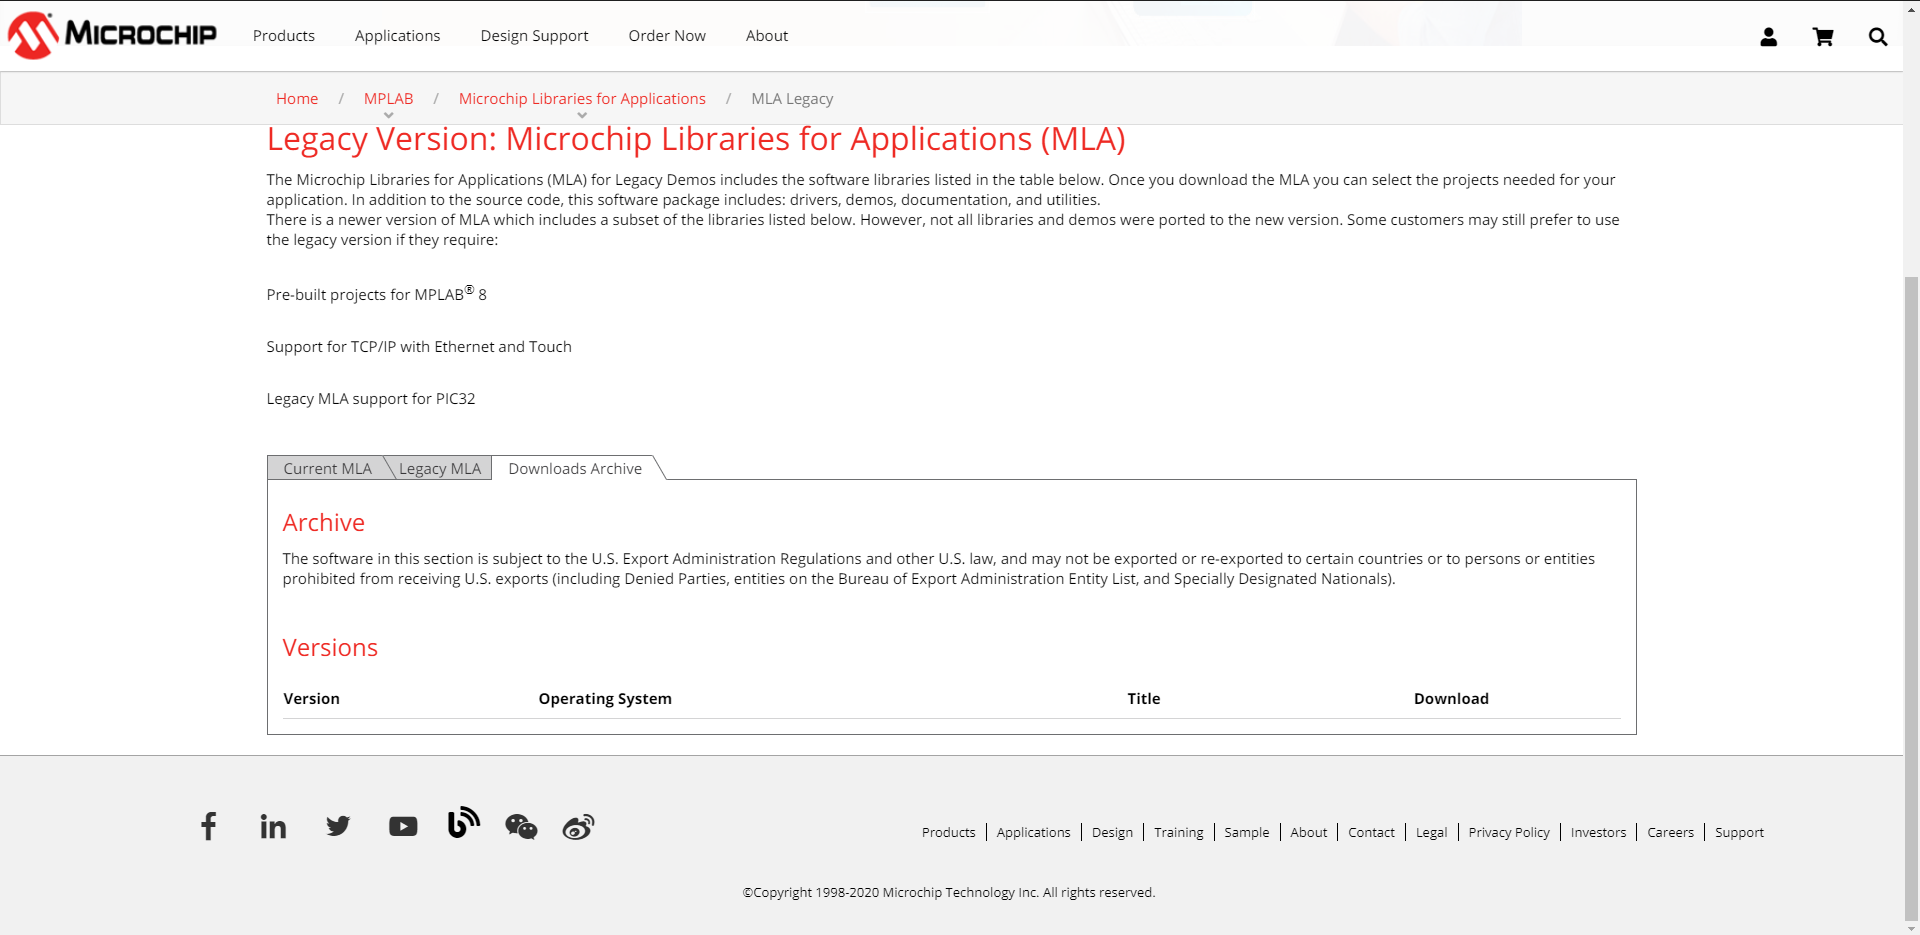
Task: Open footer Products link
Action: click(x=948, y=832)
